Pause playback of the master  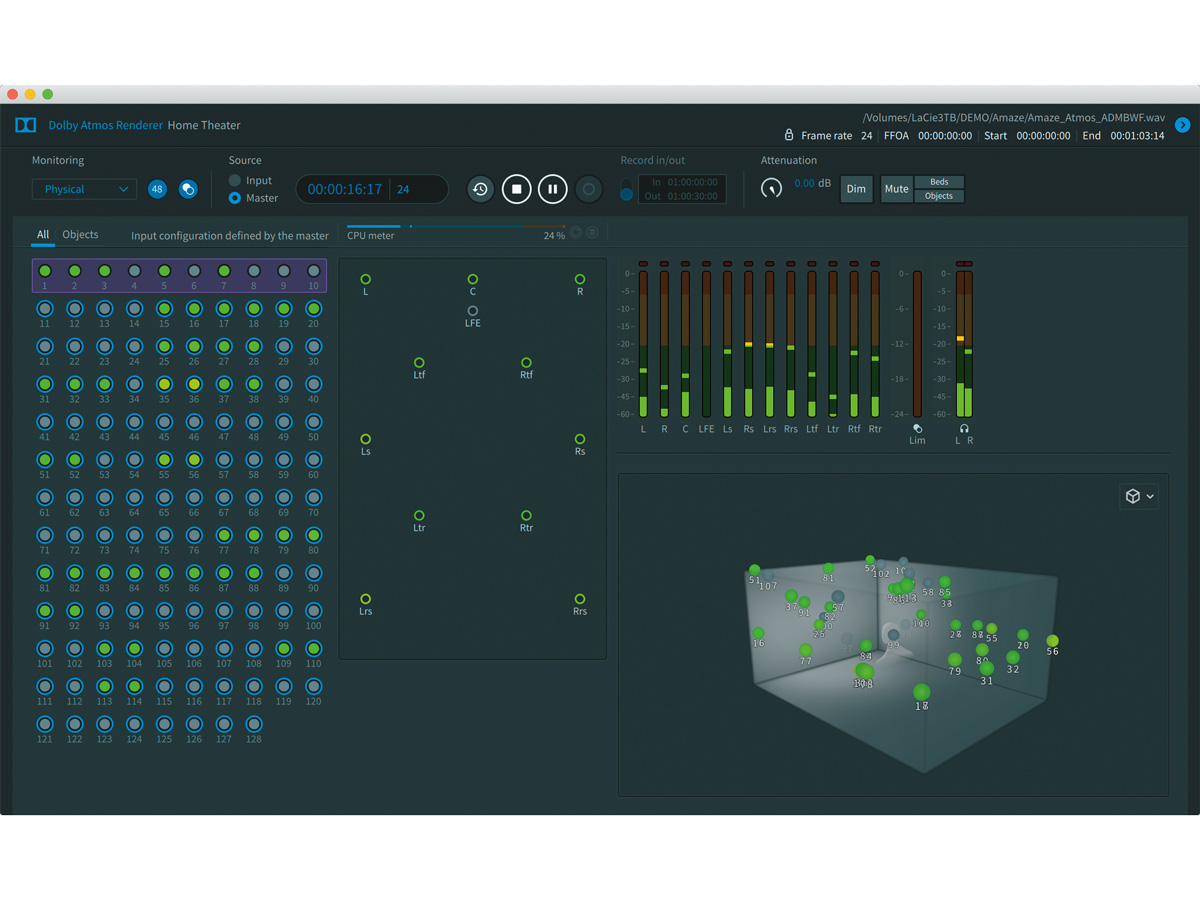pyautogui.click(x=552, y=189)
